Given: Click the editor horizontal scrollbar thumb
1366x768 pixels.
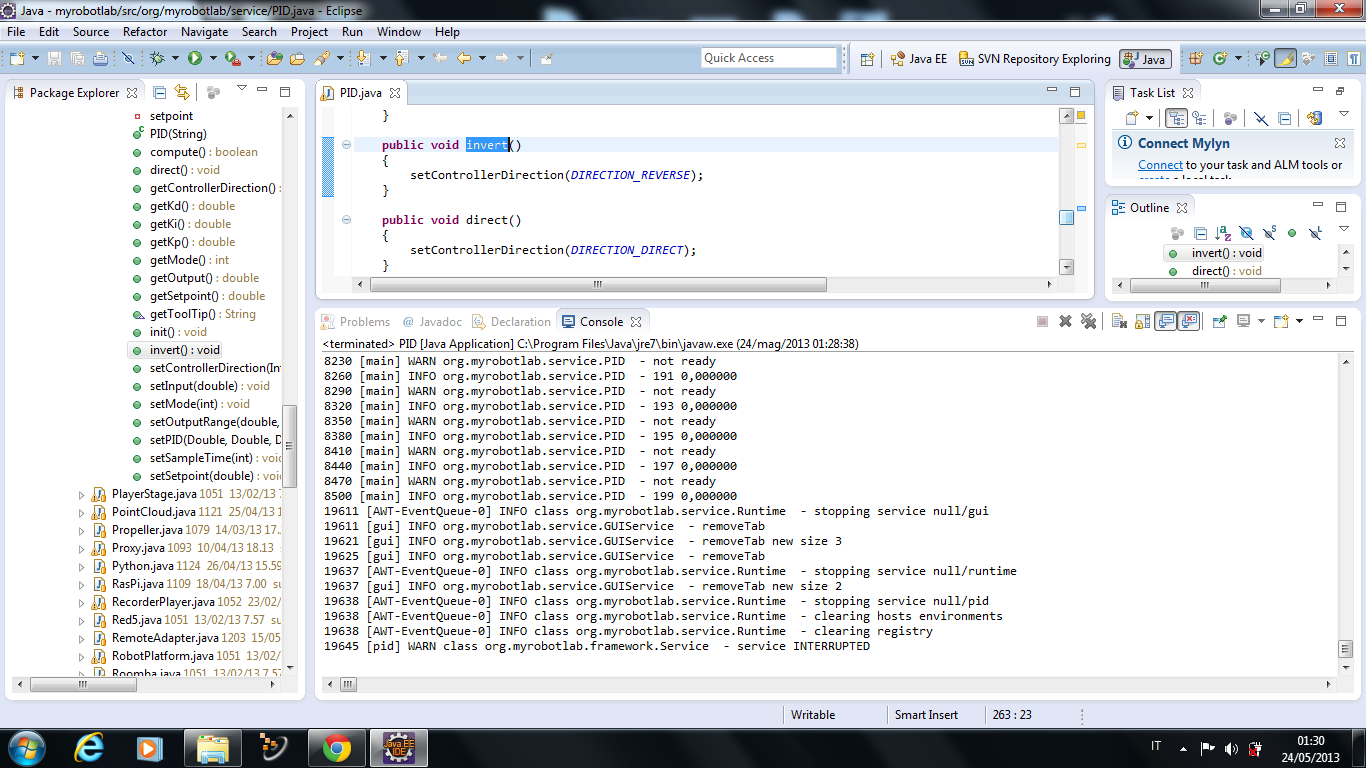Looking at the screenshot, I should click(x=596, y=284).
